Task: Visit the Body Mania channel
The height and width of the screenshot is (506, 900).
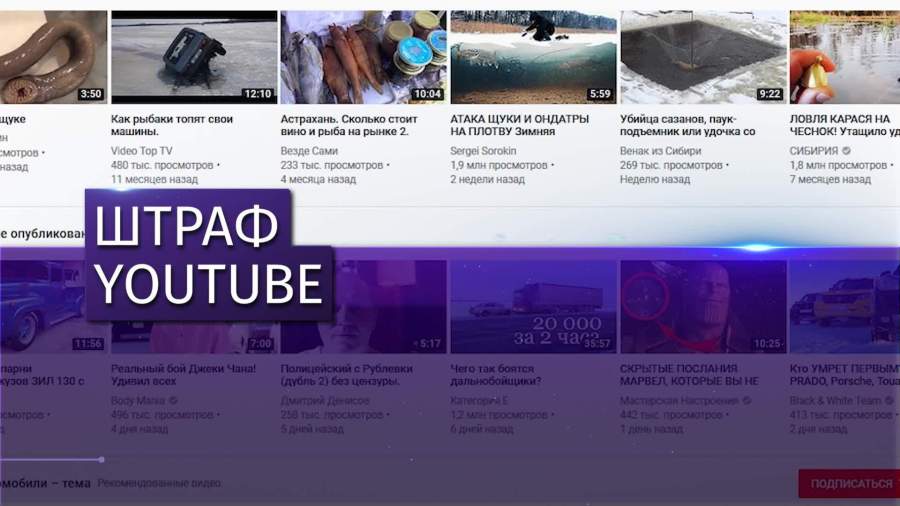Action: [138, 400]
